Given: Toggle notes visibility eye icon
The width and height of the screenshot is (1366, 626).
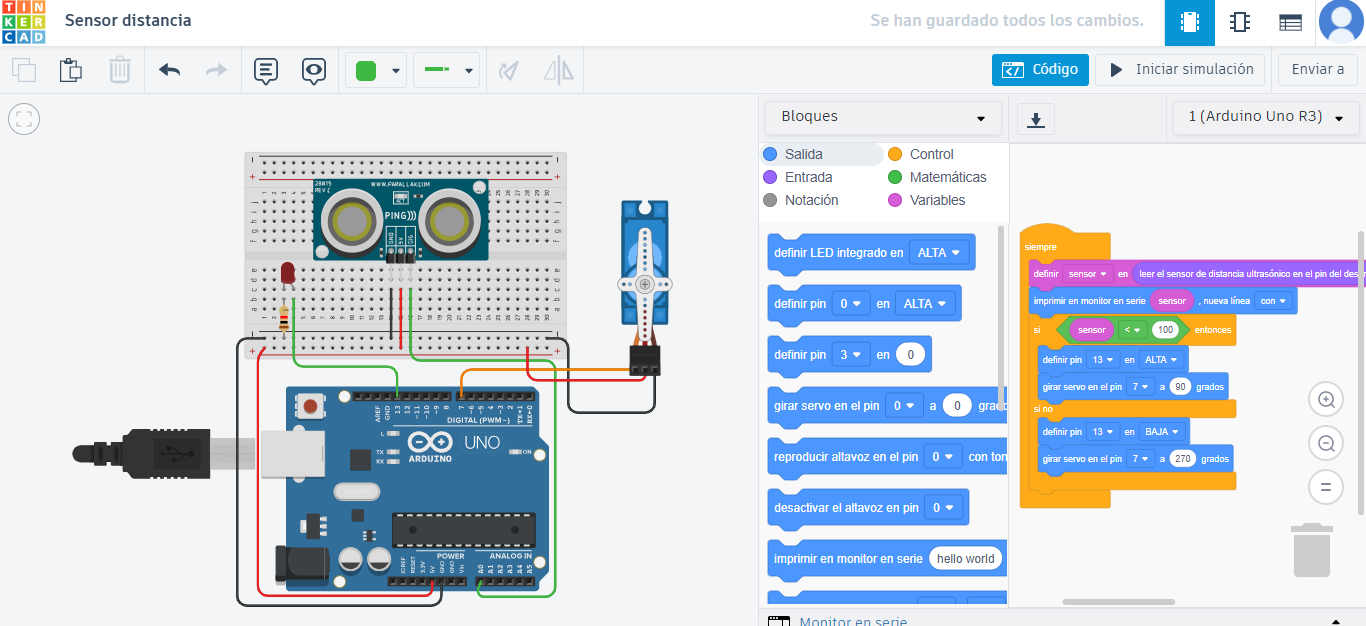Looking at the screenshot, I should (x=314, y=70).
